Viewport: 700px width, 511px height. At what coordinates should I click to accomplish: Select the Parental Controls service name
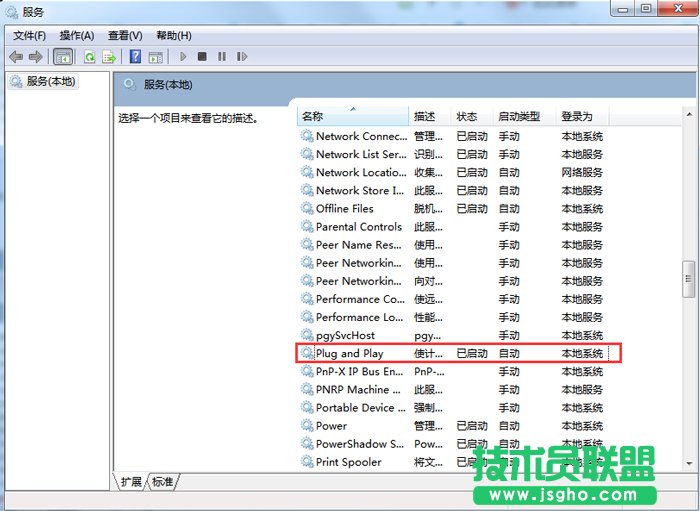click(359, 227)
